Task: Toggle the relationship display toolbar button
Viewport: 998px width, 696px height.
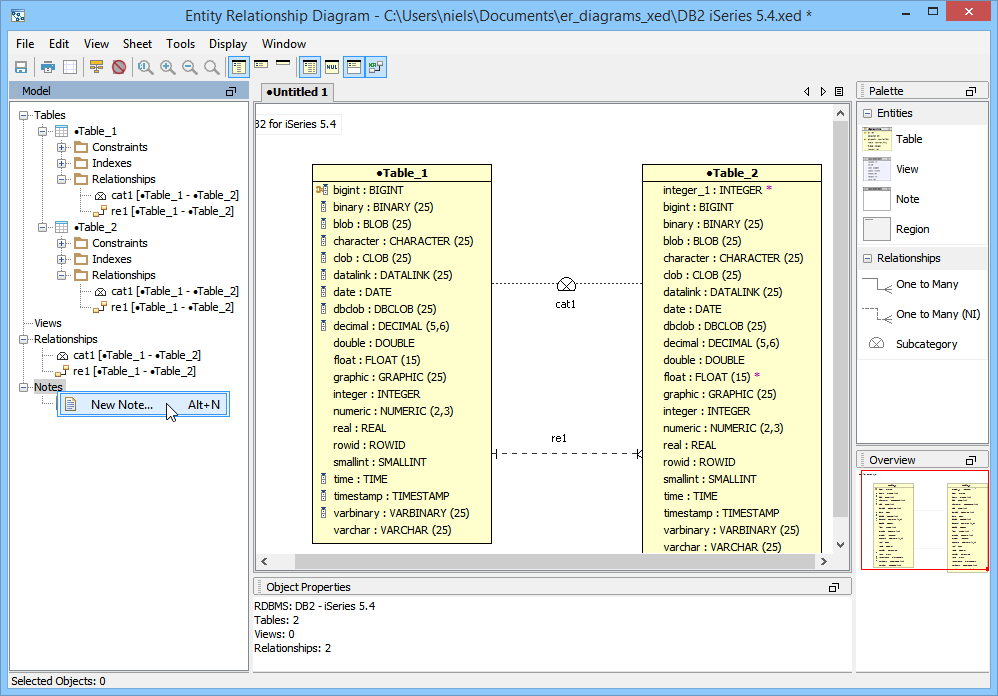Action: coord(376,67)
